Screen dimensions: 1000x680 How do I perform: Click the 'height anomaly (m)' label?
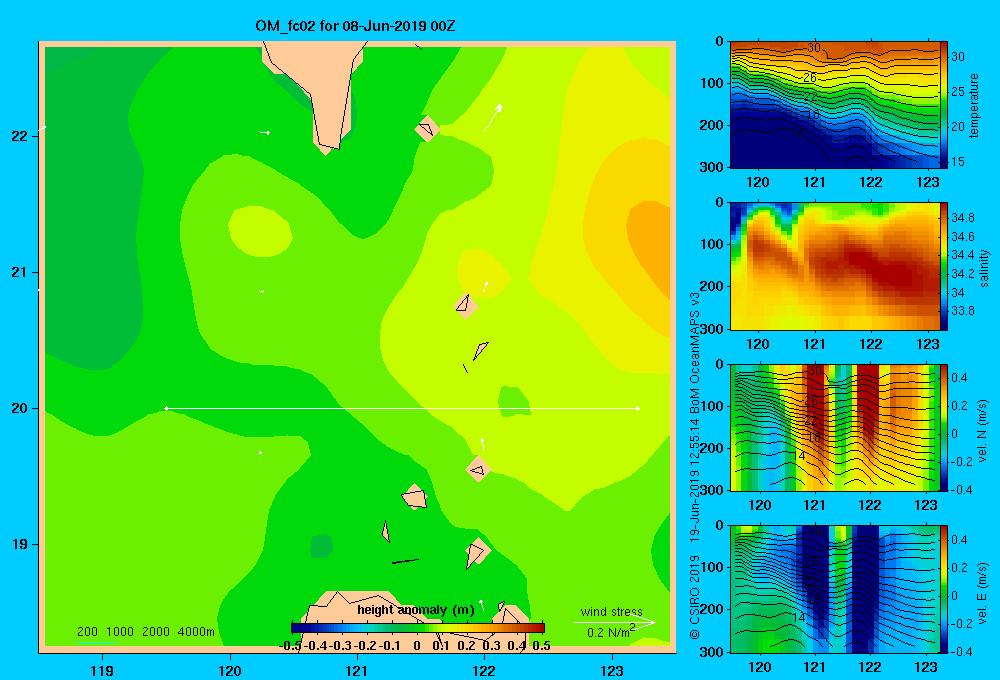(416, 610)
